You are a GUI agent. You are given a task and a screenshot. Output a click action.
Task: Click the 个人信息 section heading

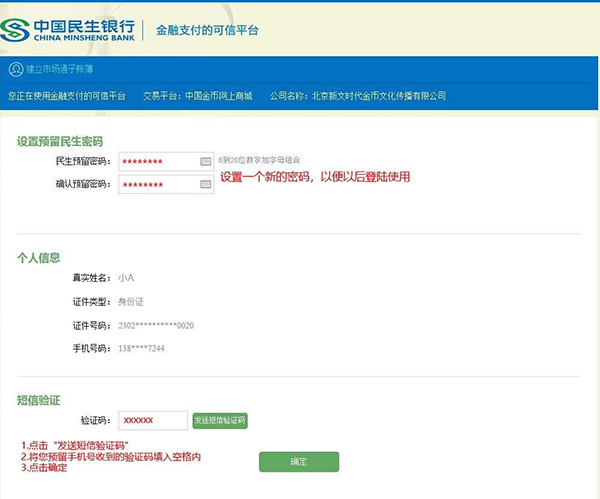38,257
